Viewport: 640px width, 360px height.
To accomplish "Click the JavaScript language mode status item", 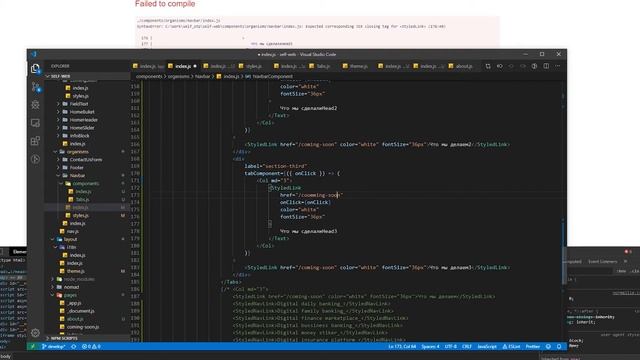I will (x=487, y=347).
